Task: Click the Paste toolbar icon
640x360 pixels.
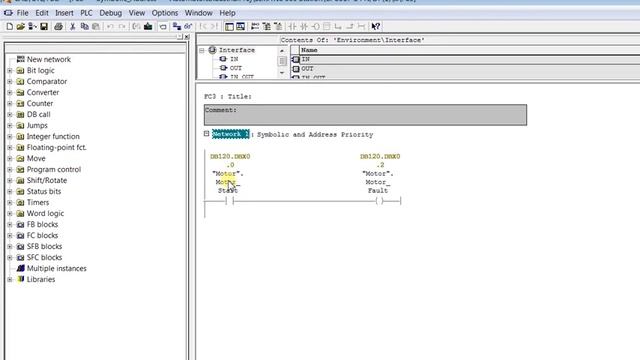Action: (96, 27)
